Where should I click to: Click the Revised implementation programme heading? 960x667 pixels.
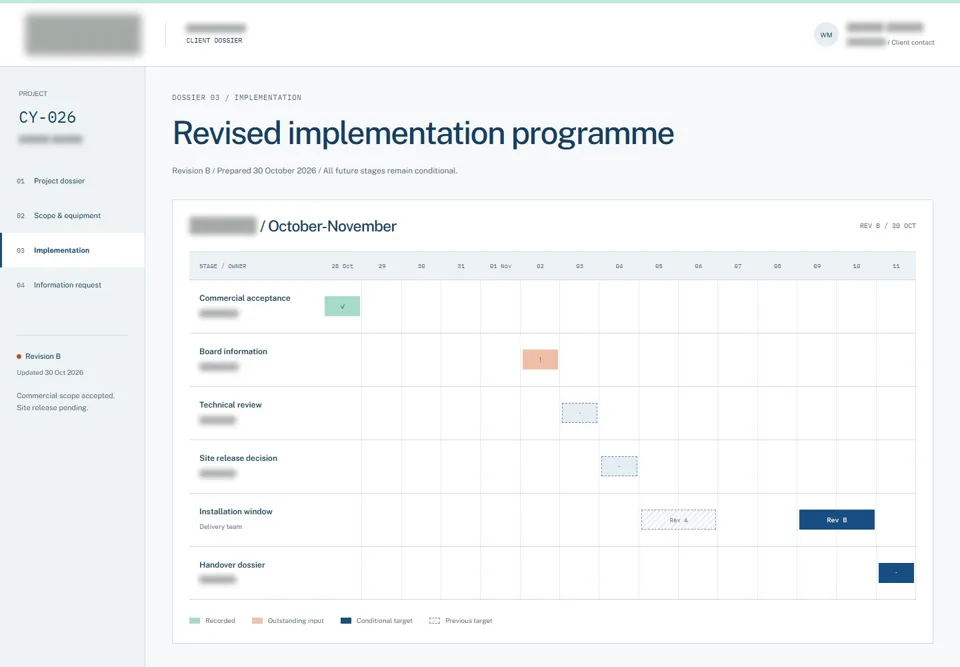pos(423,134)
